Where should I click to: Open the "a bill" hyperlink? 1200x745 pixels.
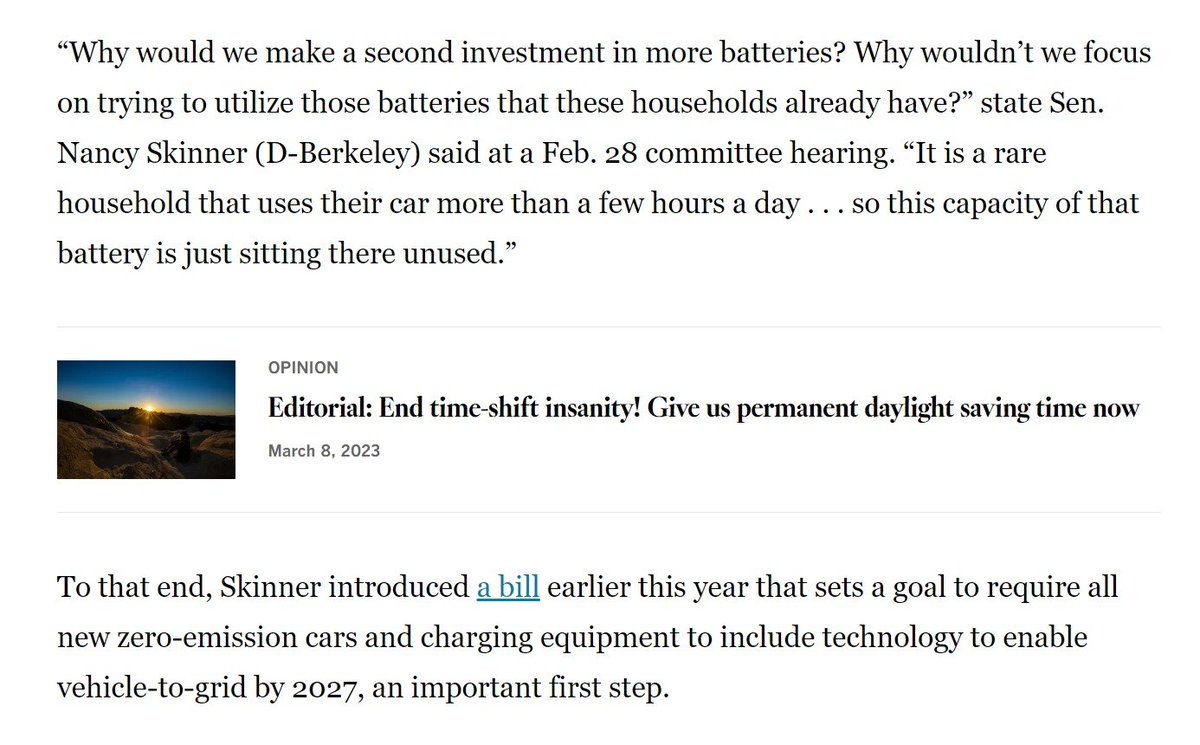pos(508,587)
